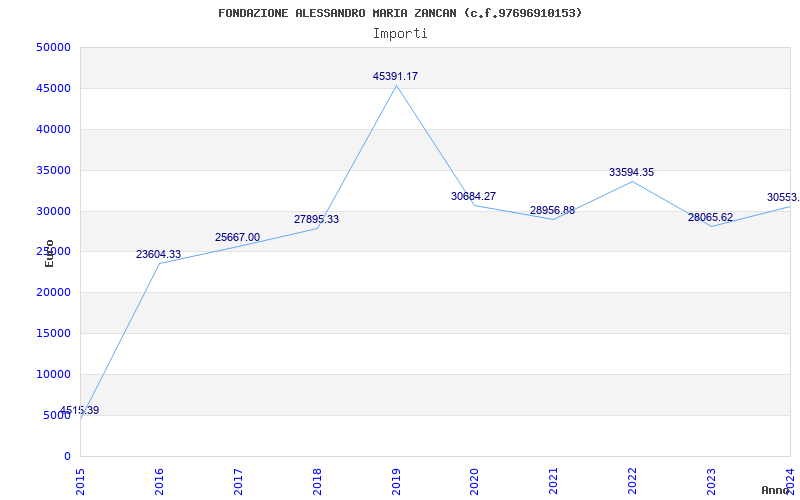Select the 45000 y-axis tick label
The height and width of the screenshot is (500, 800).
(54, 88)
